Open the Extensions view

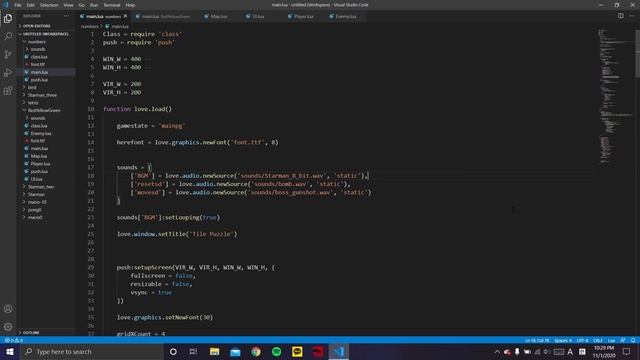tap(8, 91)
